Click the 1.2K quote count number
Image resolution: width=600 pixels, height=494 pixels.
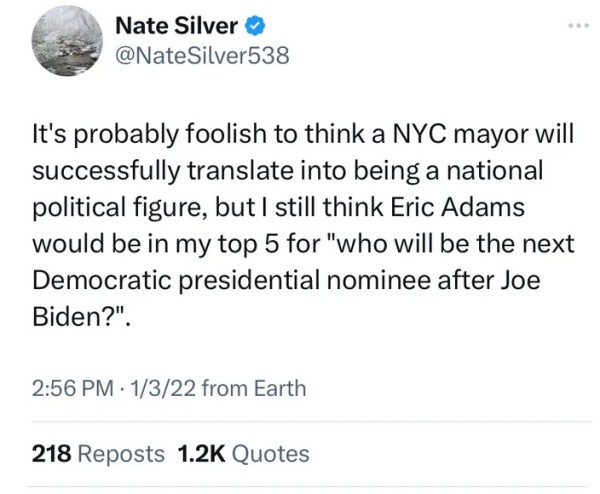click(200, 453)
